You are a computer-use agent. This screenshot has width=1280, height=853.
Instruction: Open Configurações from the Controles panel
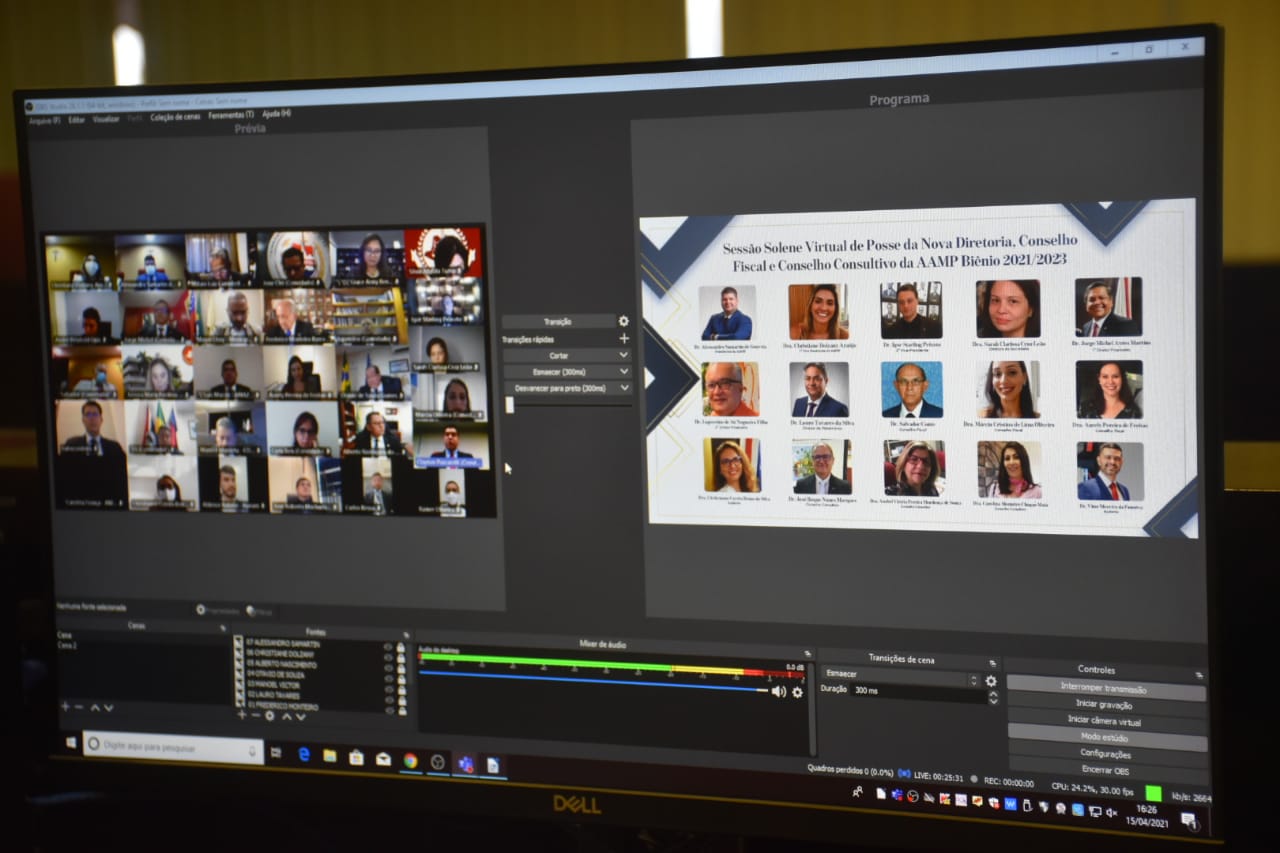click(x=1107, y=754)
